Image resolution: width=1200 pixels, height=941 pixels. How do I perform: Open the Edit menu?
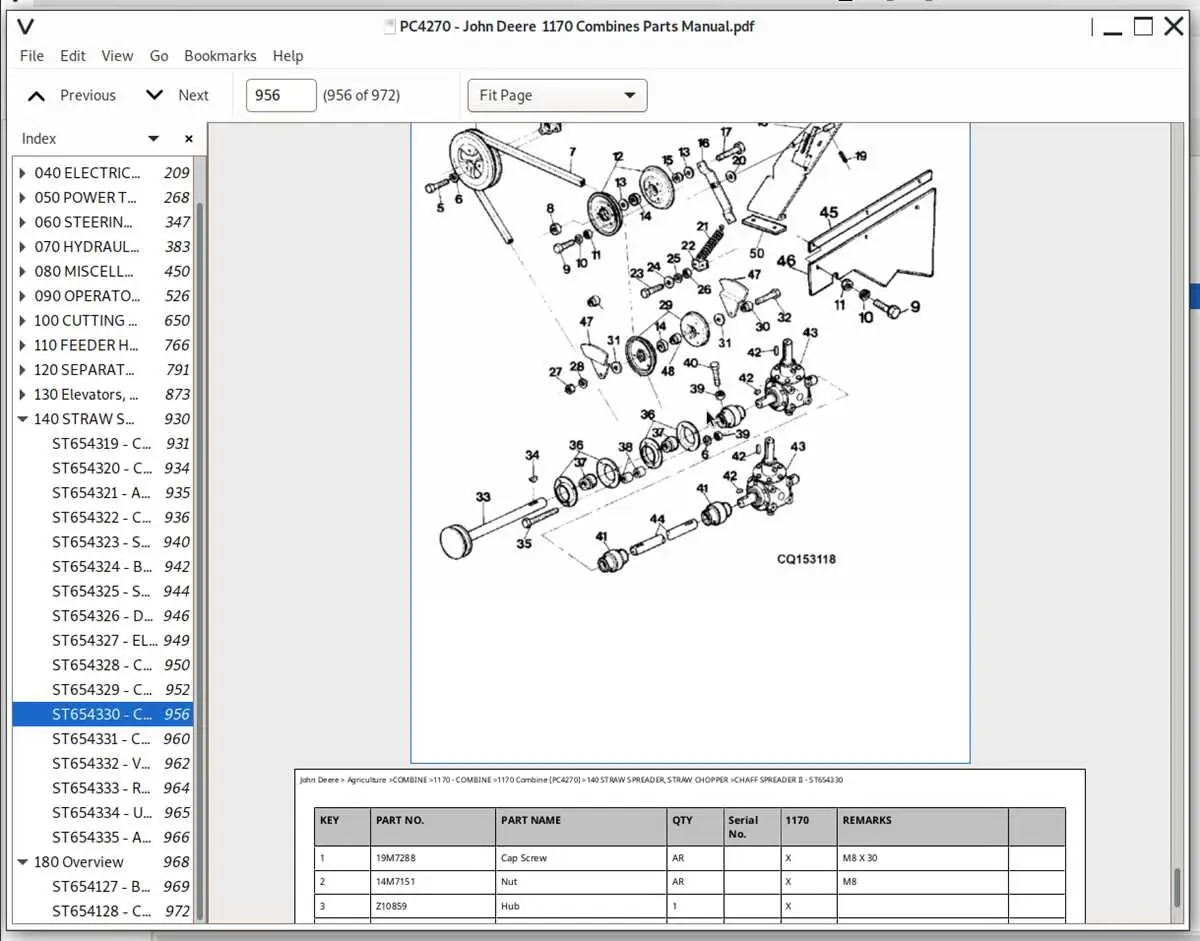click(73, 56)
